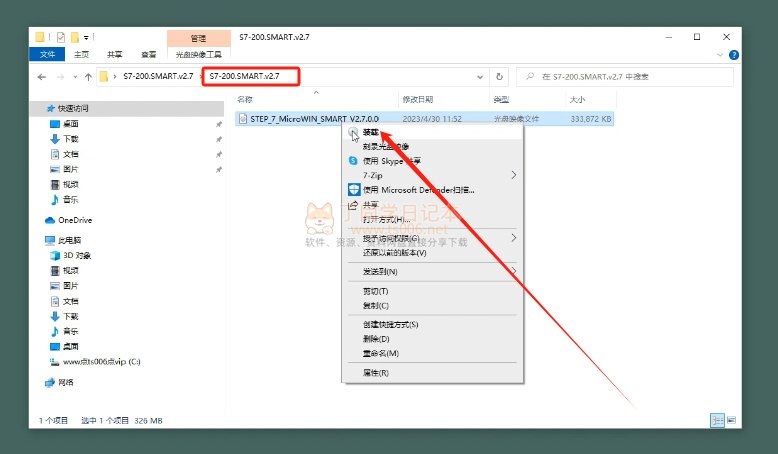
Task: Click the refresh button beside address bar
Action: point(499,77)
